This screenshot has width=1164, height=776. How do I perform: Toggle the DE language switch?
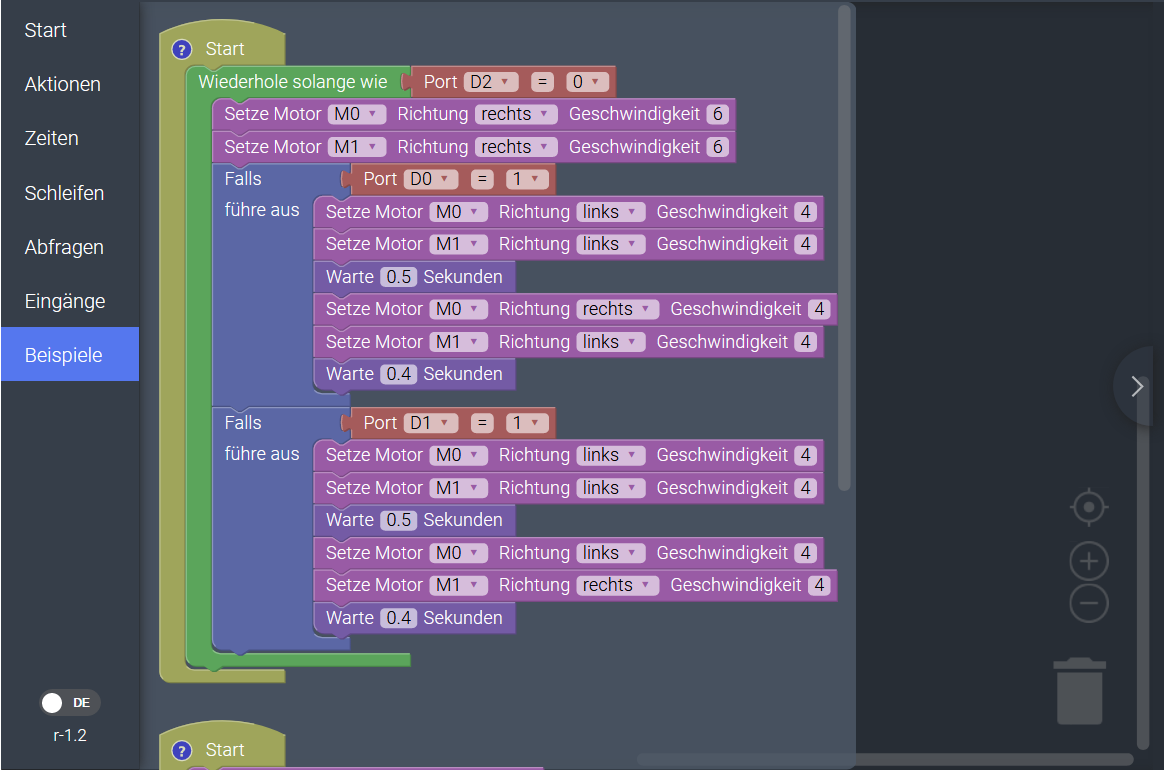coord(69,703)
